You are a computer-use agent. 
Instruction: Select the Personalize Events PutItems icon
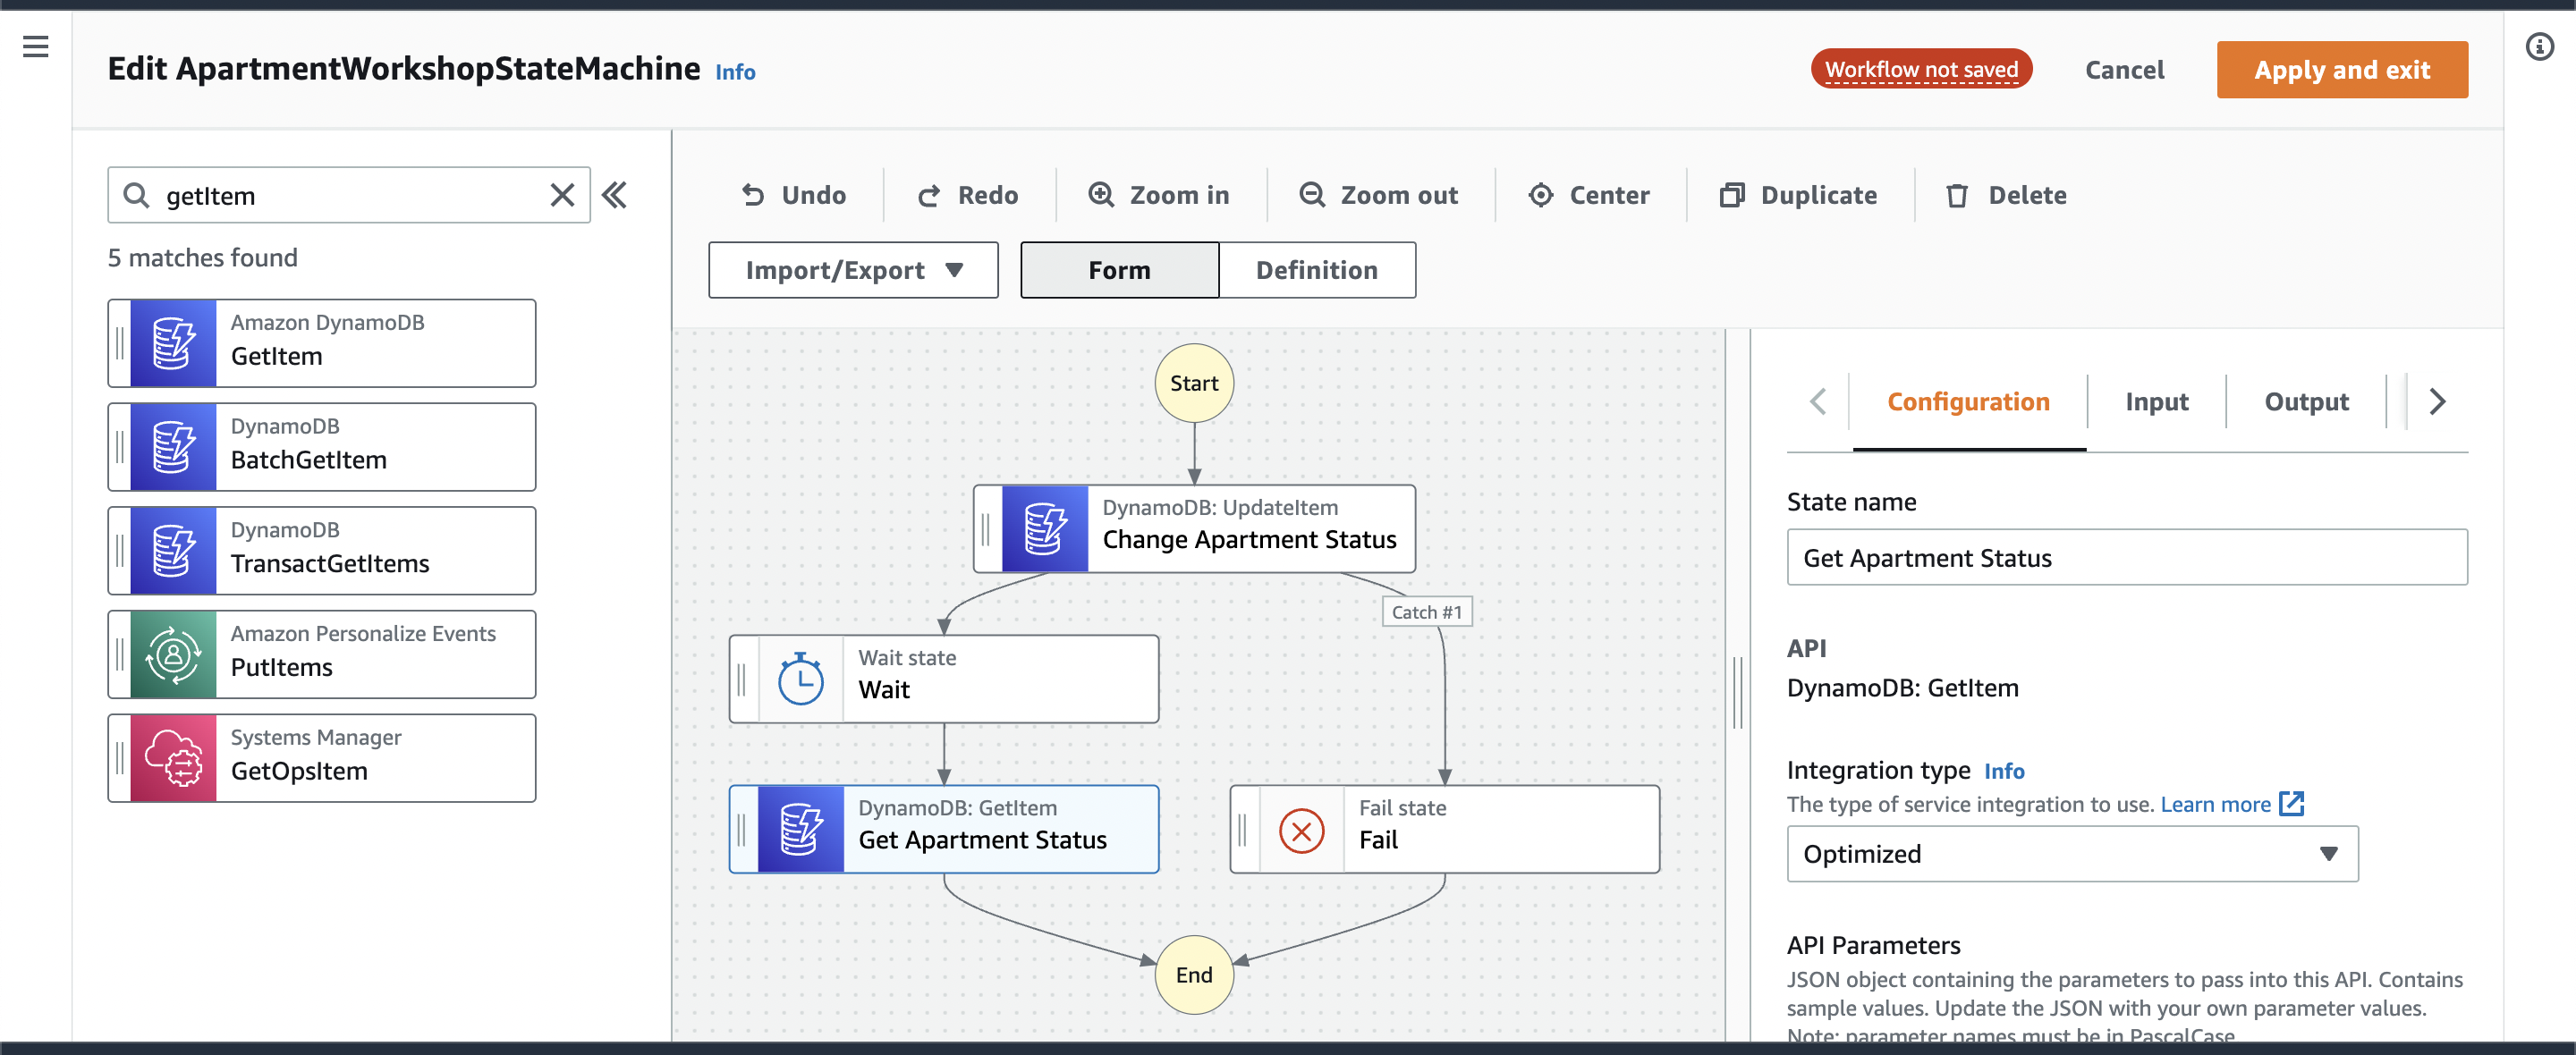(x=173, y=655)
